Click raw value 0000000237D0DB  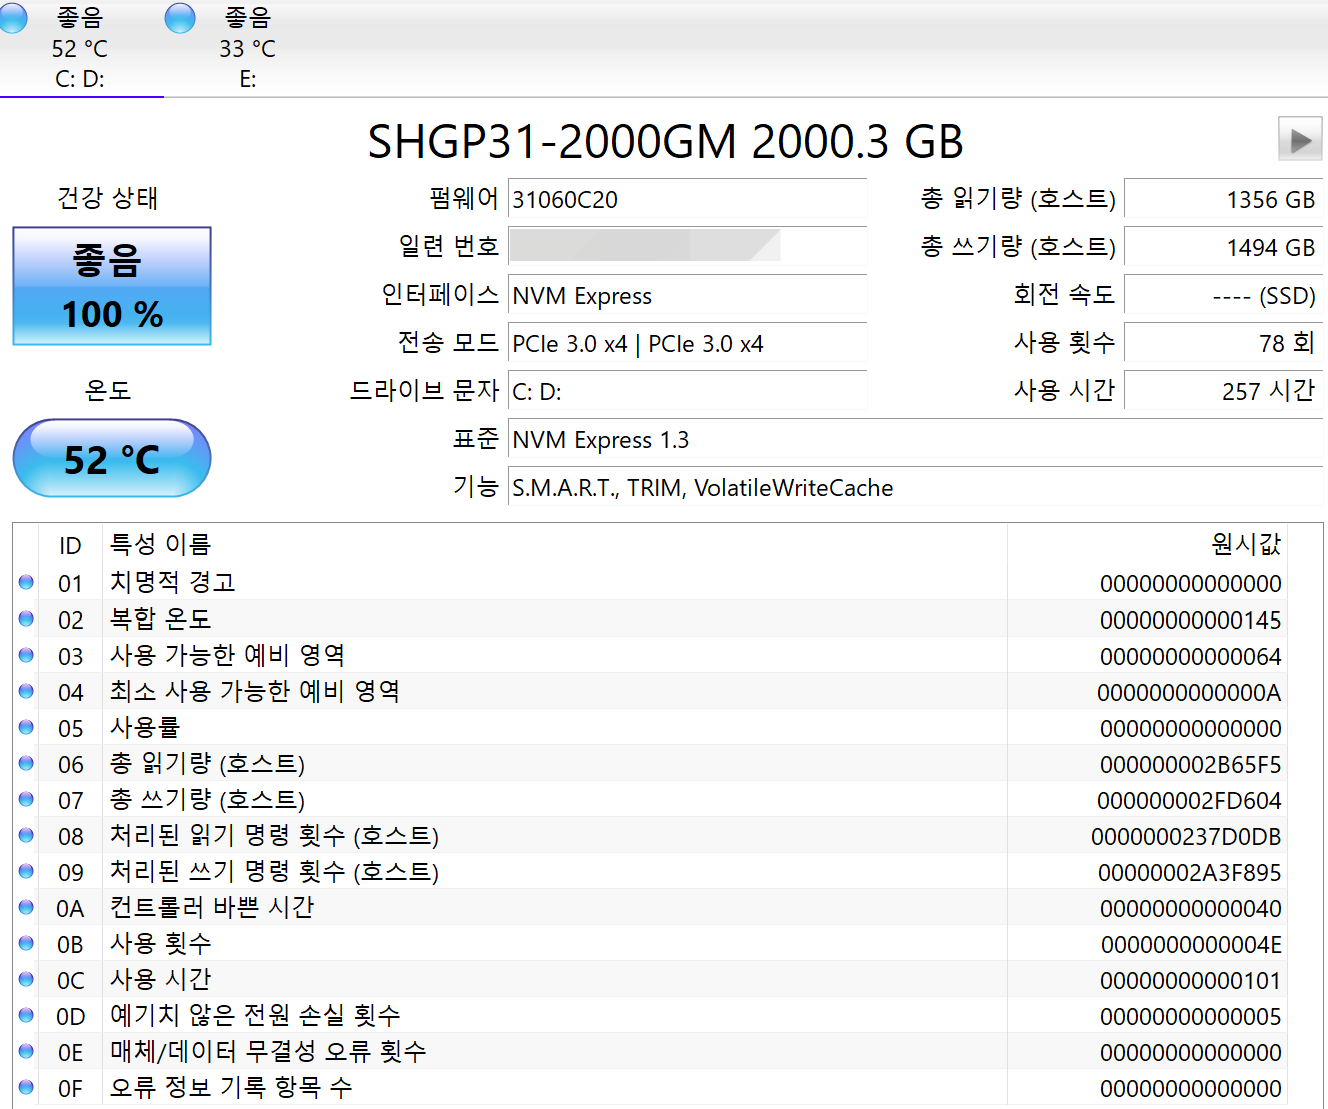(1187, 836)
